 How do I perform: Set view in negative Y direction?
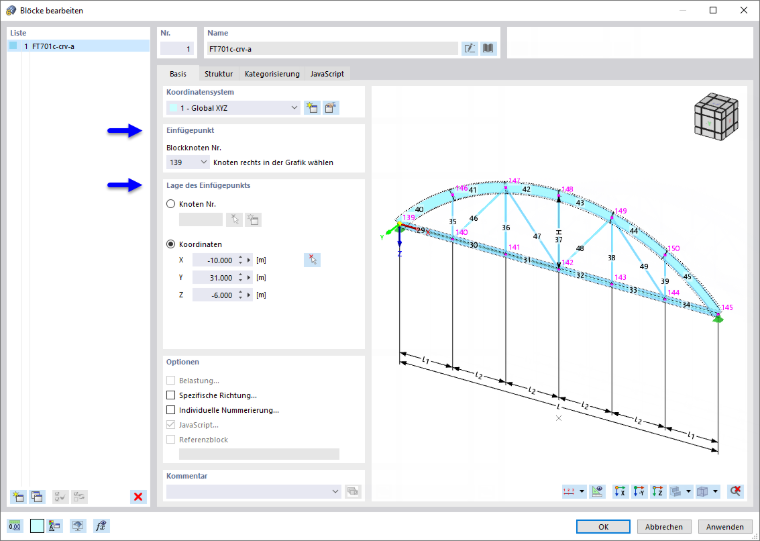(x=639, y=492)
